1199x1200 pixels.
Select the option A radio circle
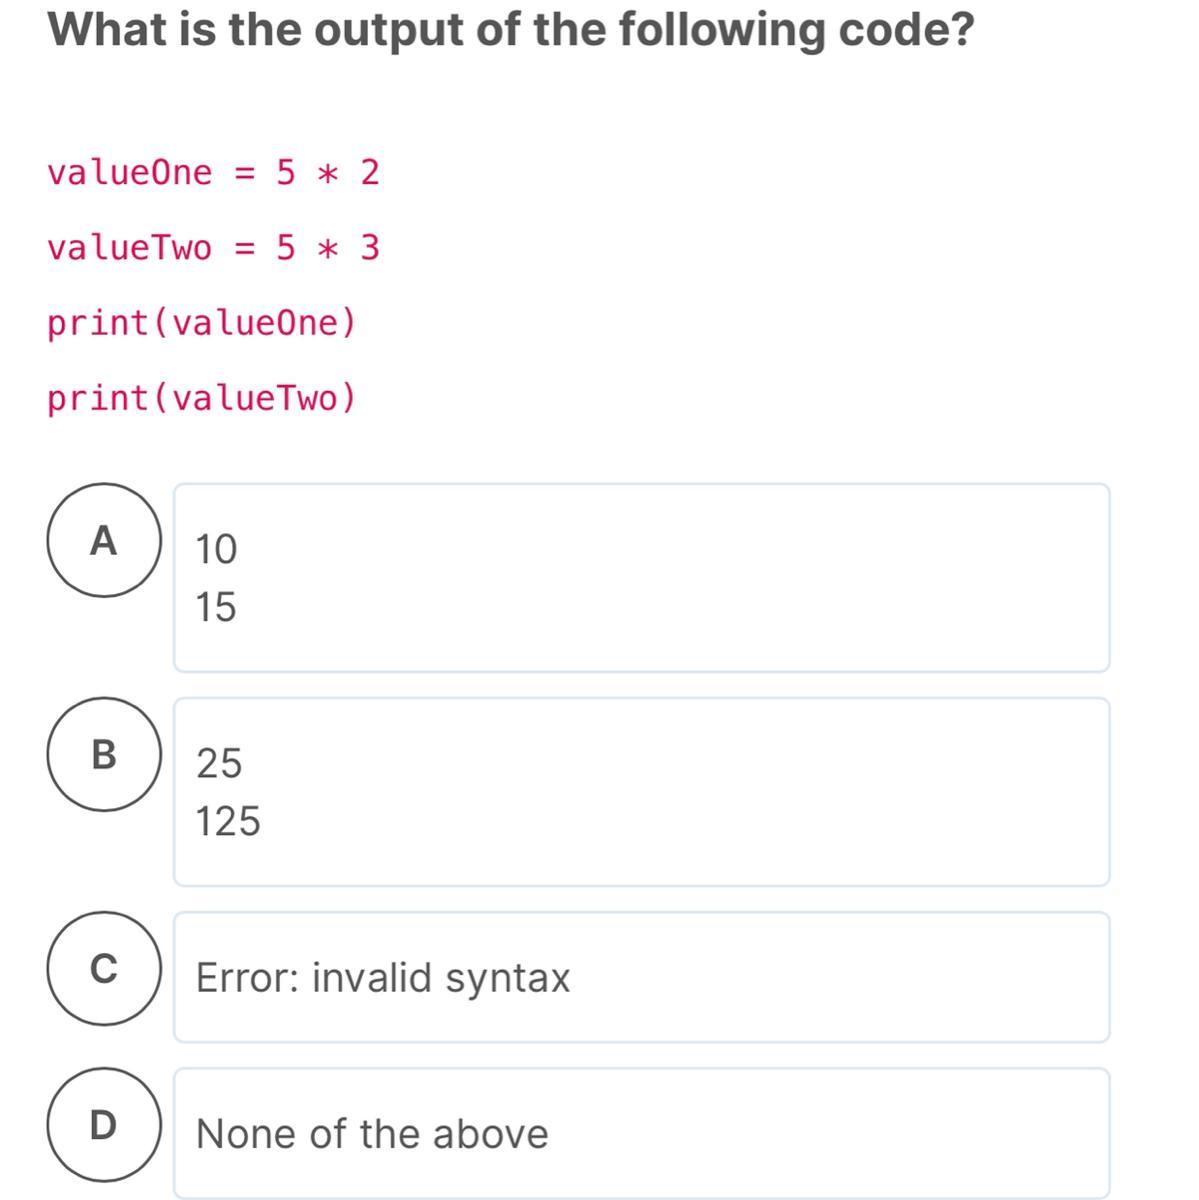(x=103, y=540)
